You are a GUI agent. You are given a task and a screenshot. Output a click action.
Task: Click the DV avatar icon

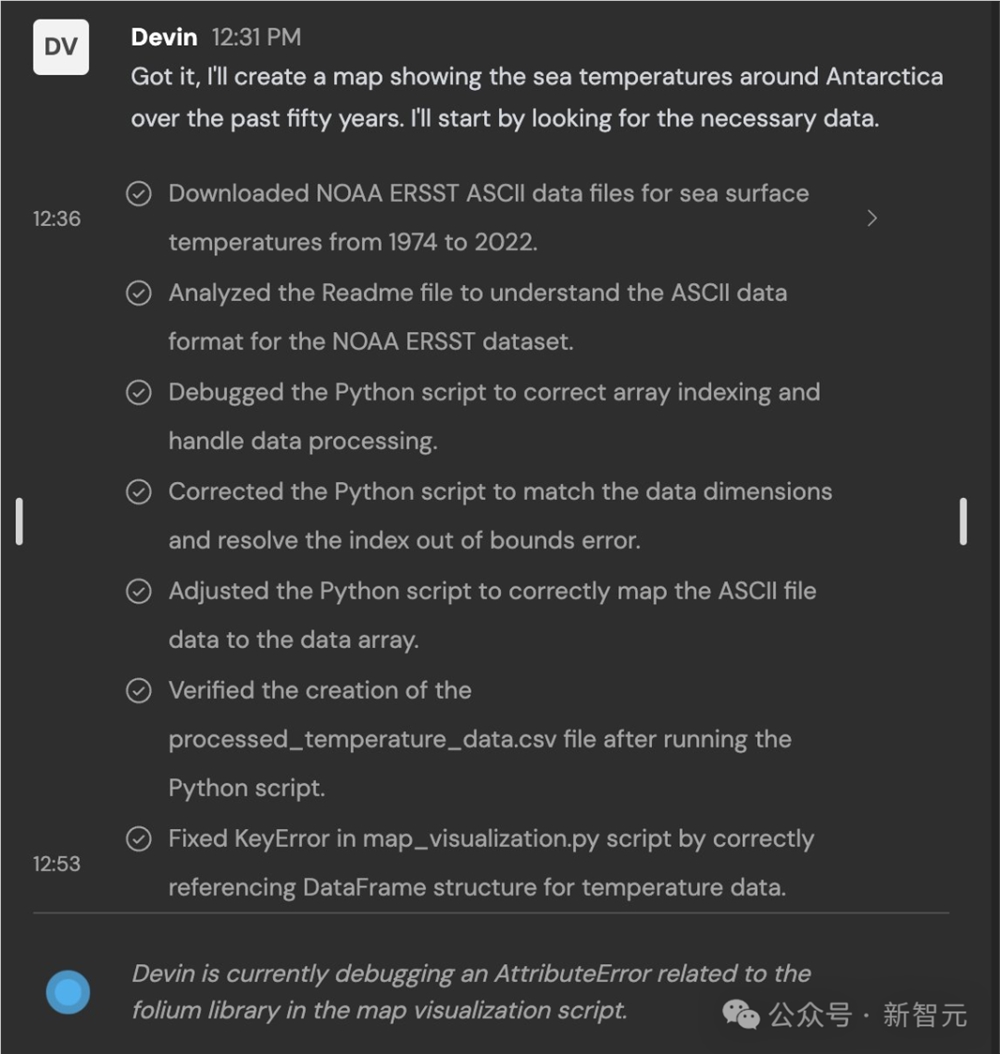[61, 47]
